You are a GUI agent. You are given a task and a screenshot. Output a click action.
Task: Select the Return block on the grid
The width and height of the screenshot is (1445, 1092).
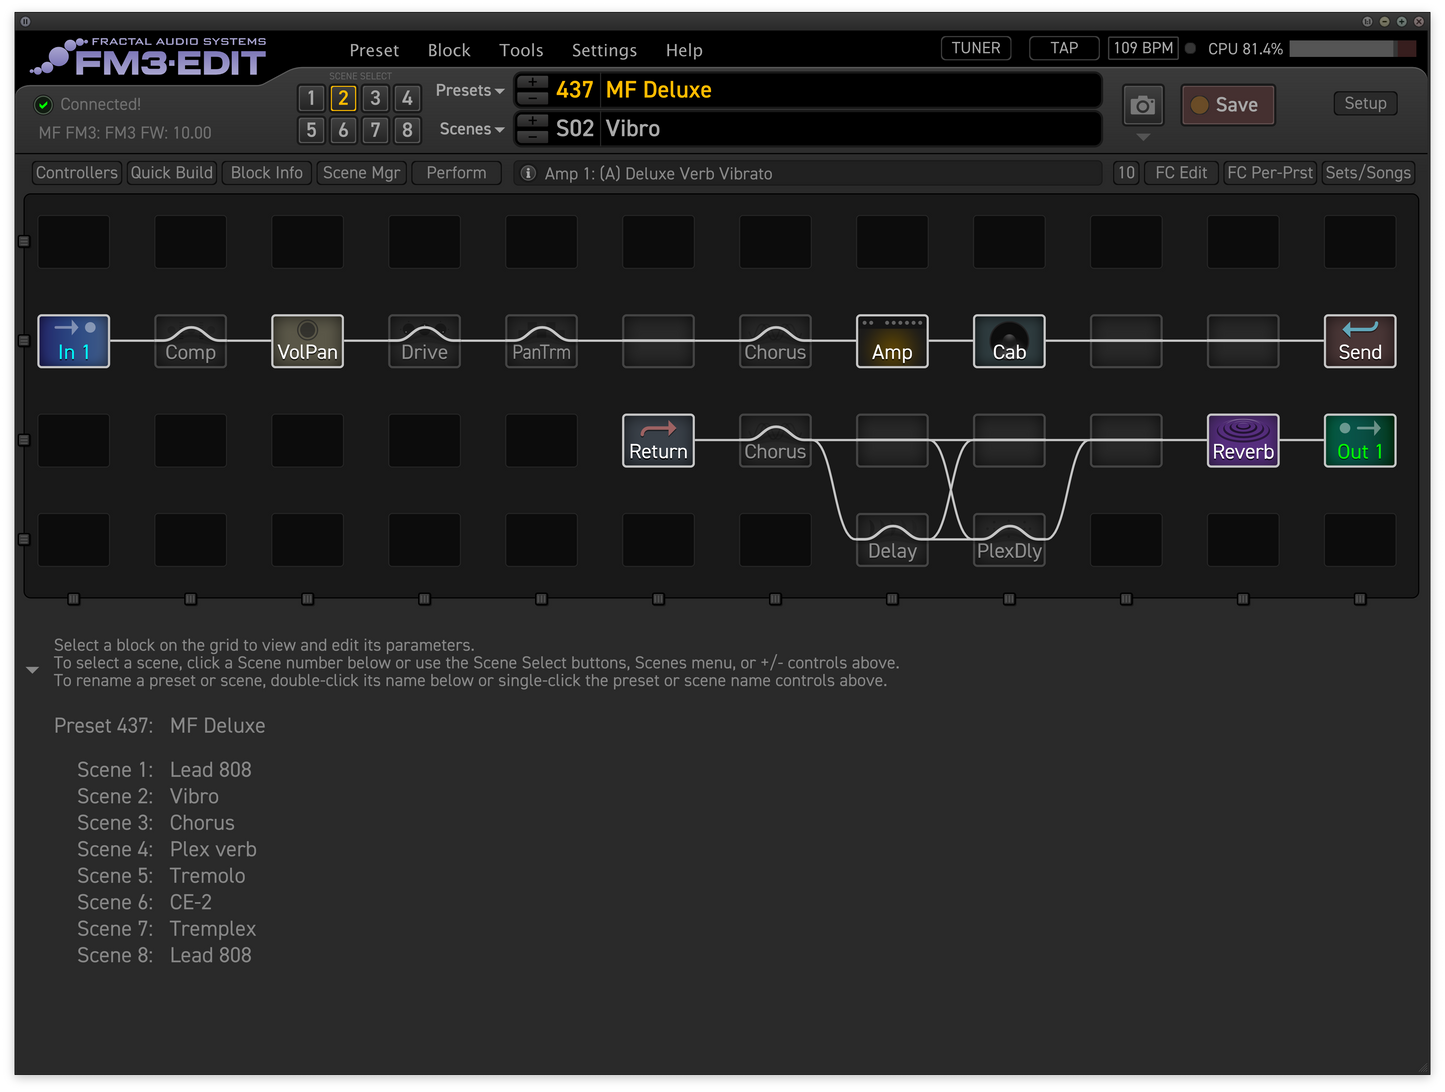(x=657, y=440)
